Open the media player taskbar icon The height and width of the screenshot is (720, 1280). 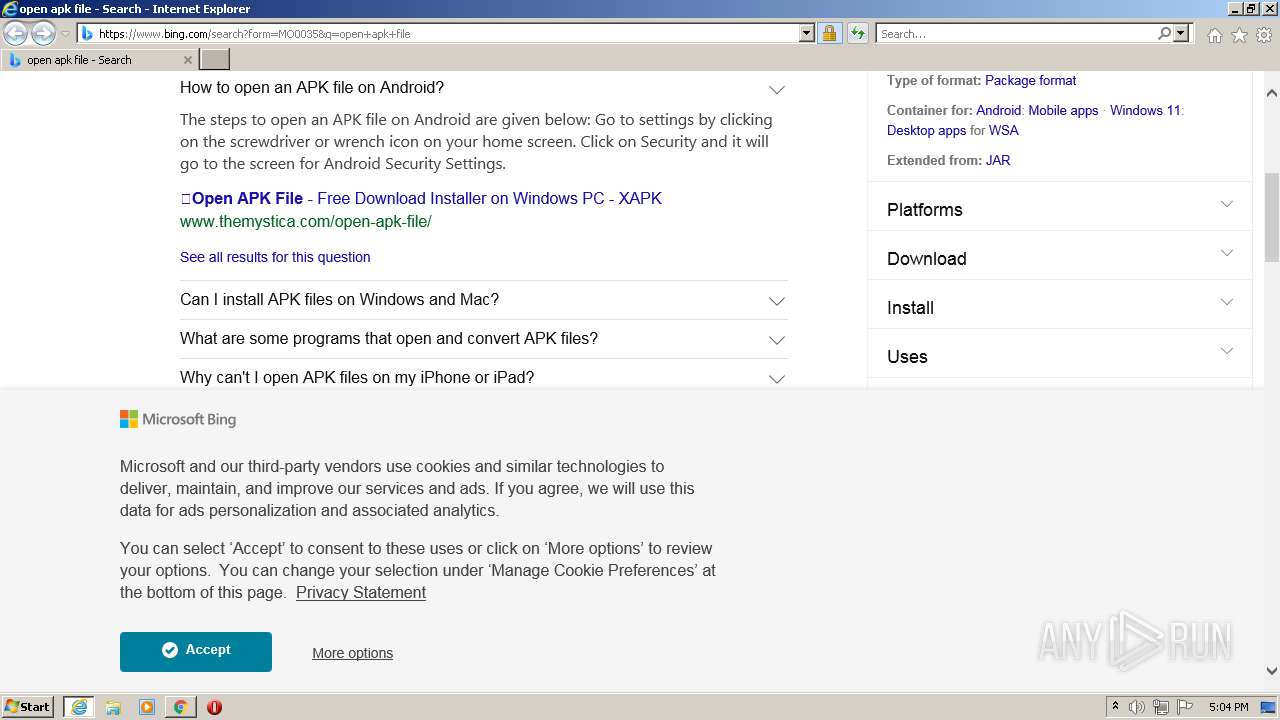[147, 707]
